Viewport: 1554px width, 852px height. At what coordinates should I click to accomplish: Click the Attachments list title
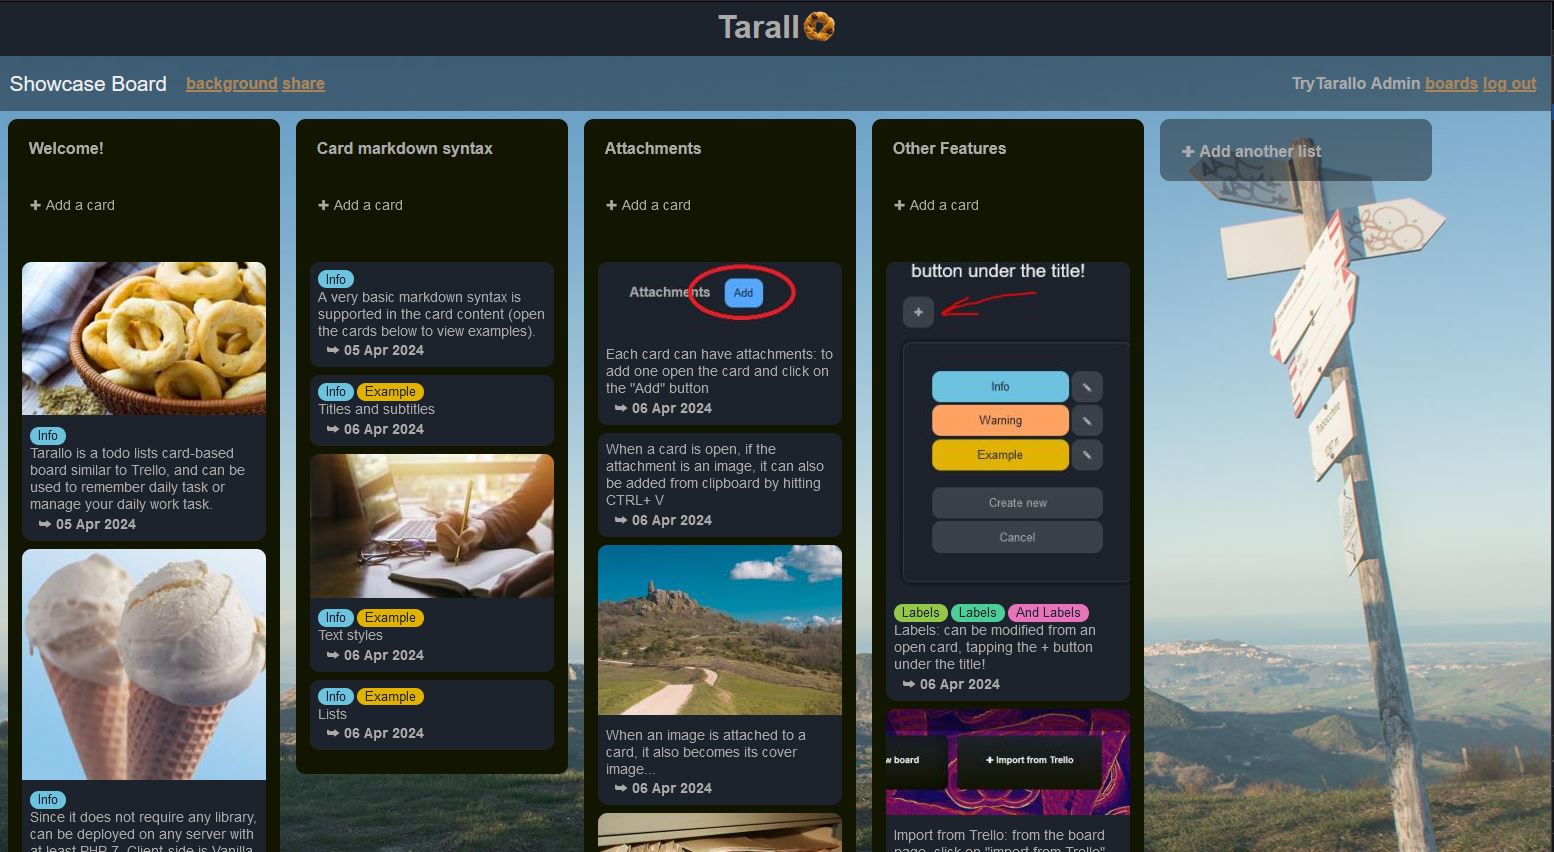point(653,148)
